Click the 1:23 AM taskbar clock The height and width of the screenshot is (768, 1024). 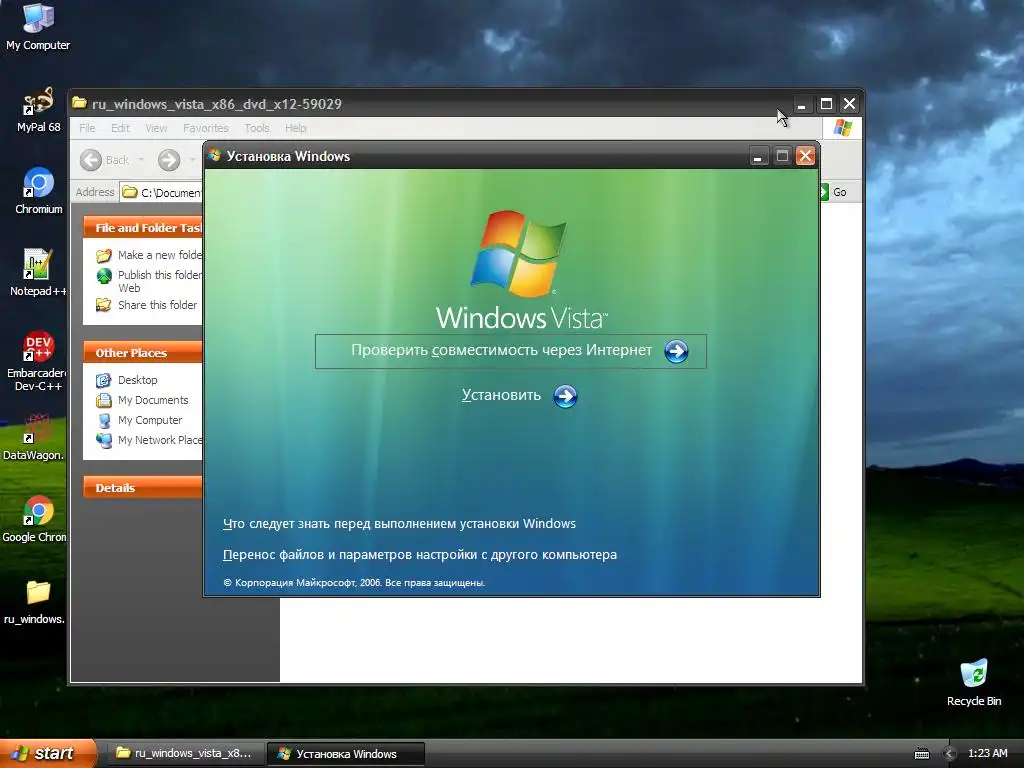(987, 754)
